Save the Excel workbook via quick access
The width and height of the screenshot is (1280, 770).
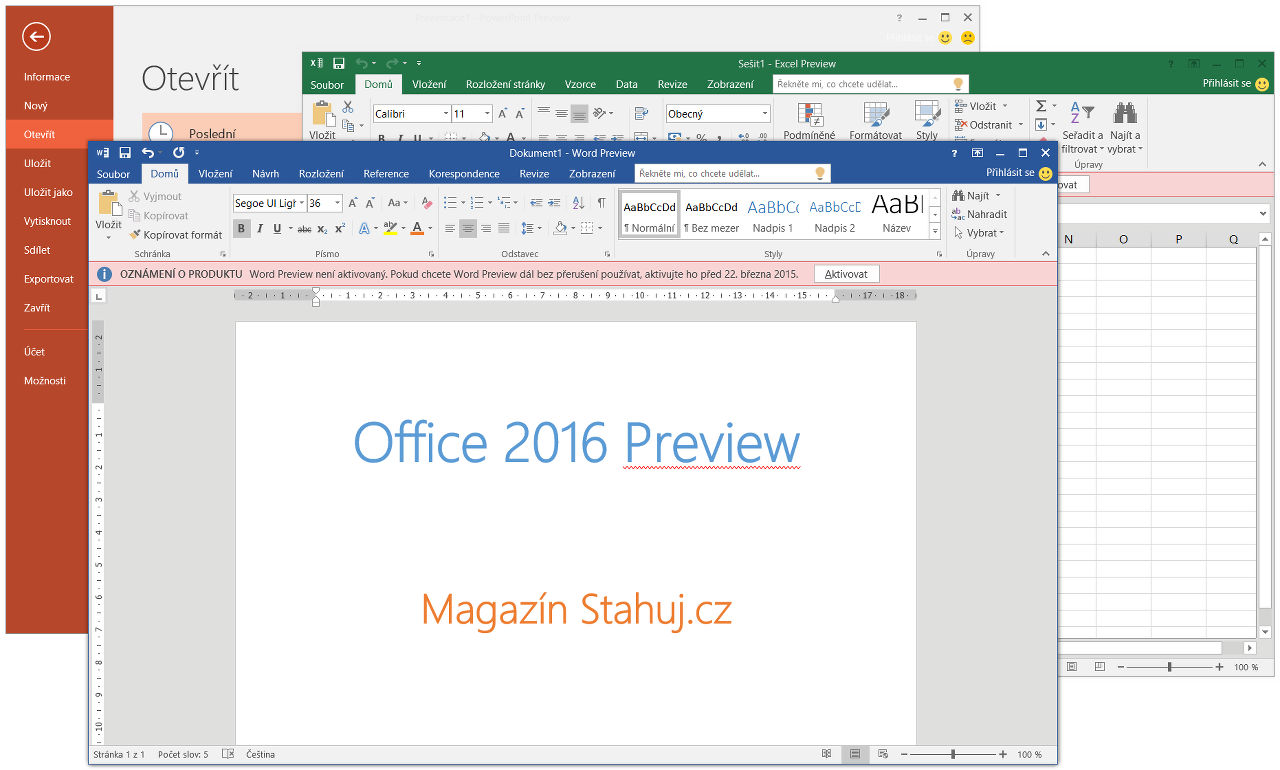339,63
